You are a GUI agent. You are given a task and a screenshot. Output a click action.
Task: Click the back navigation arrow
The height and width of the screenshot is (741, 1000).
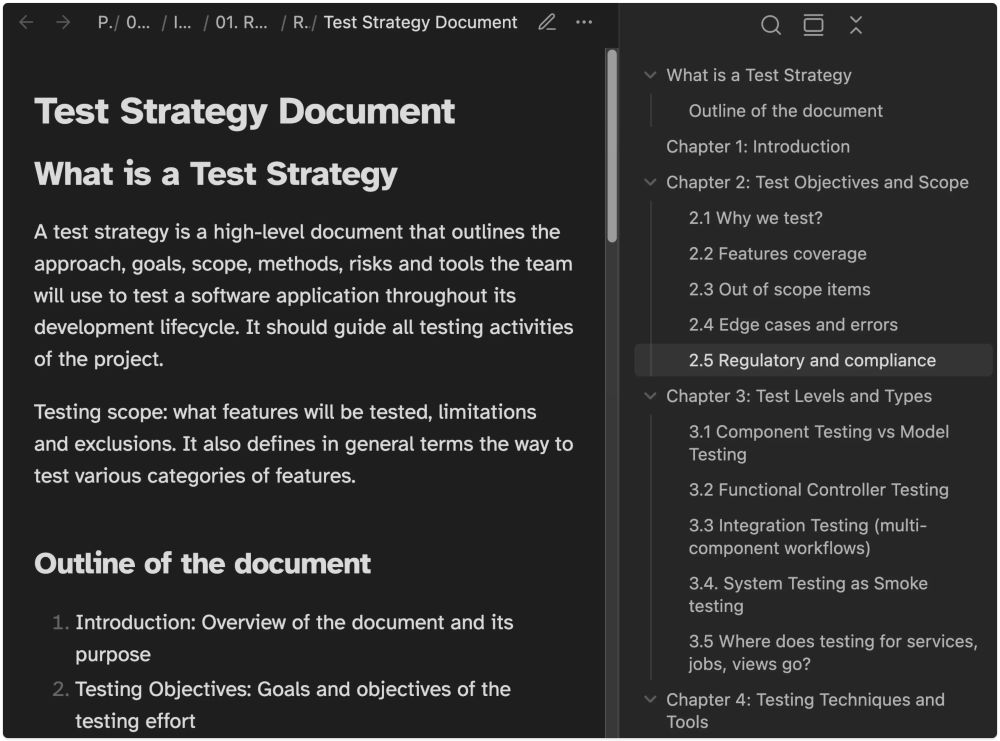[x=26, y=22]
